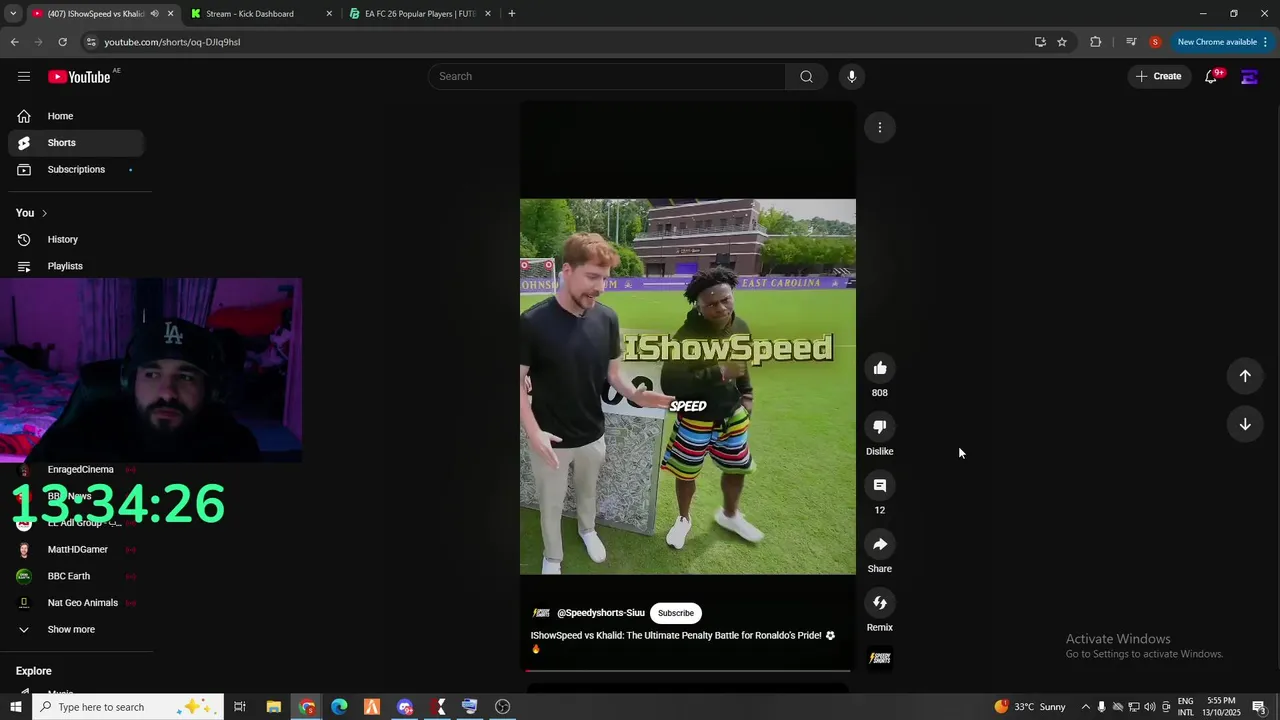This screenshot has height=720, width=1280.
Task: Open @Speedyshorts-Siuu channel name link
Action: [x=601, y=613]
